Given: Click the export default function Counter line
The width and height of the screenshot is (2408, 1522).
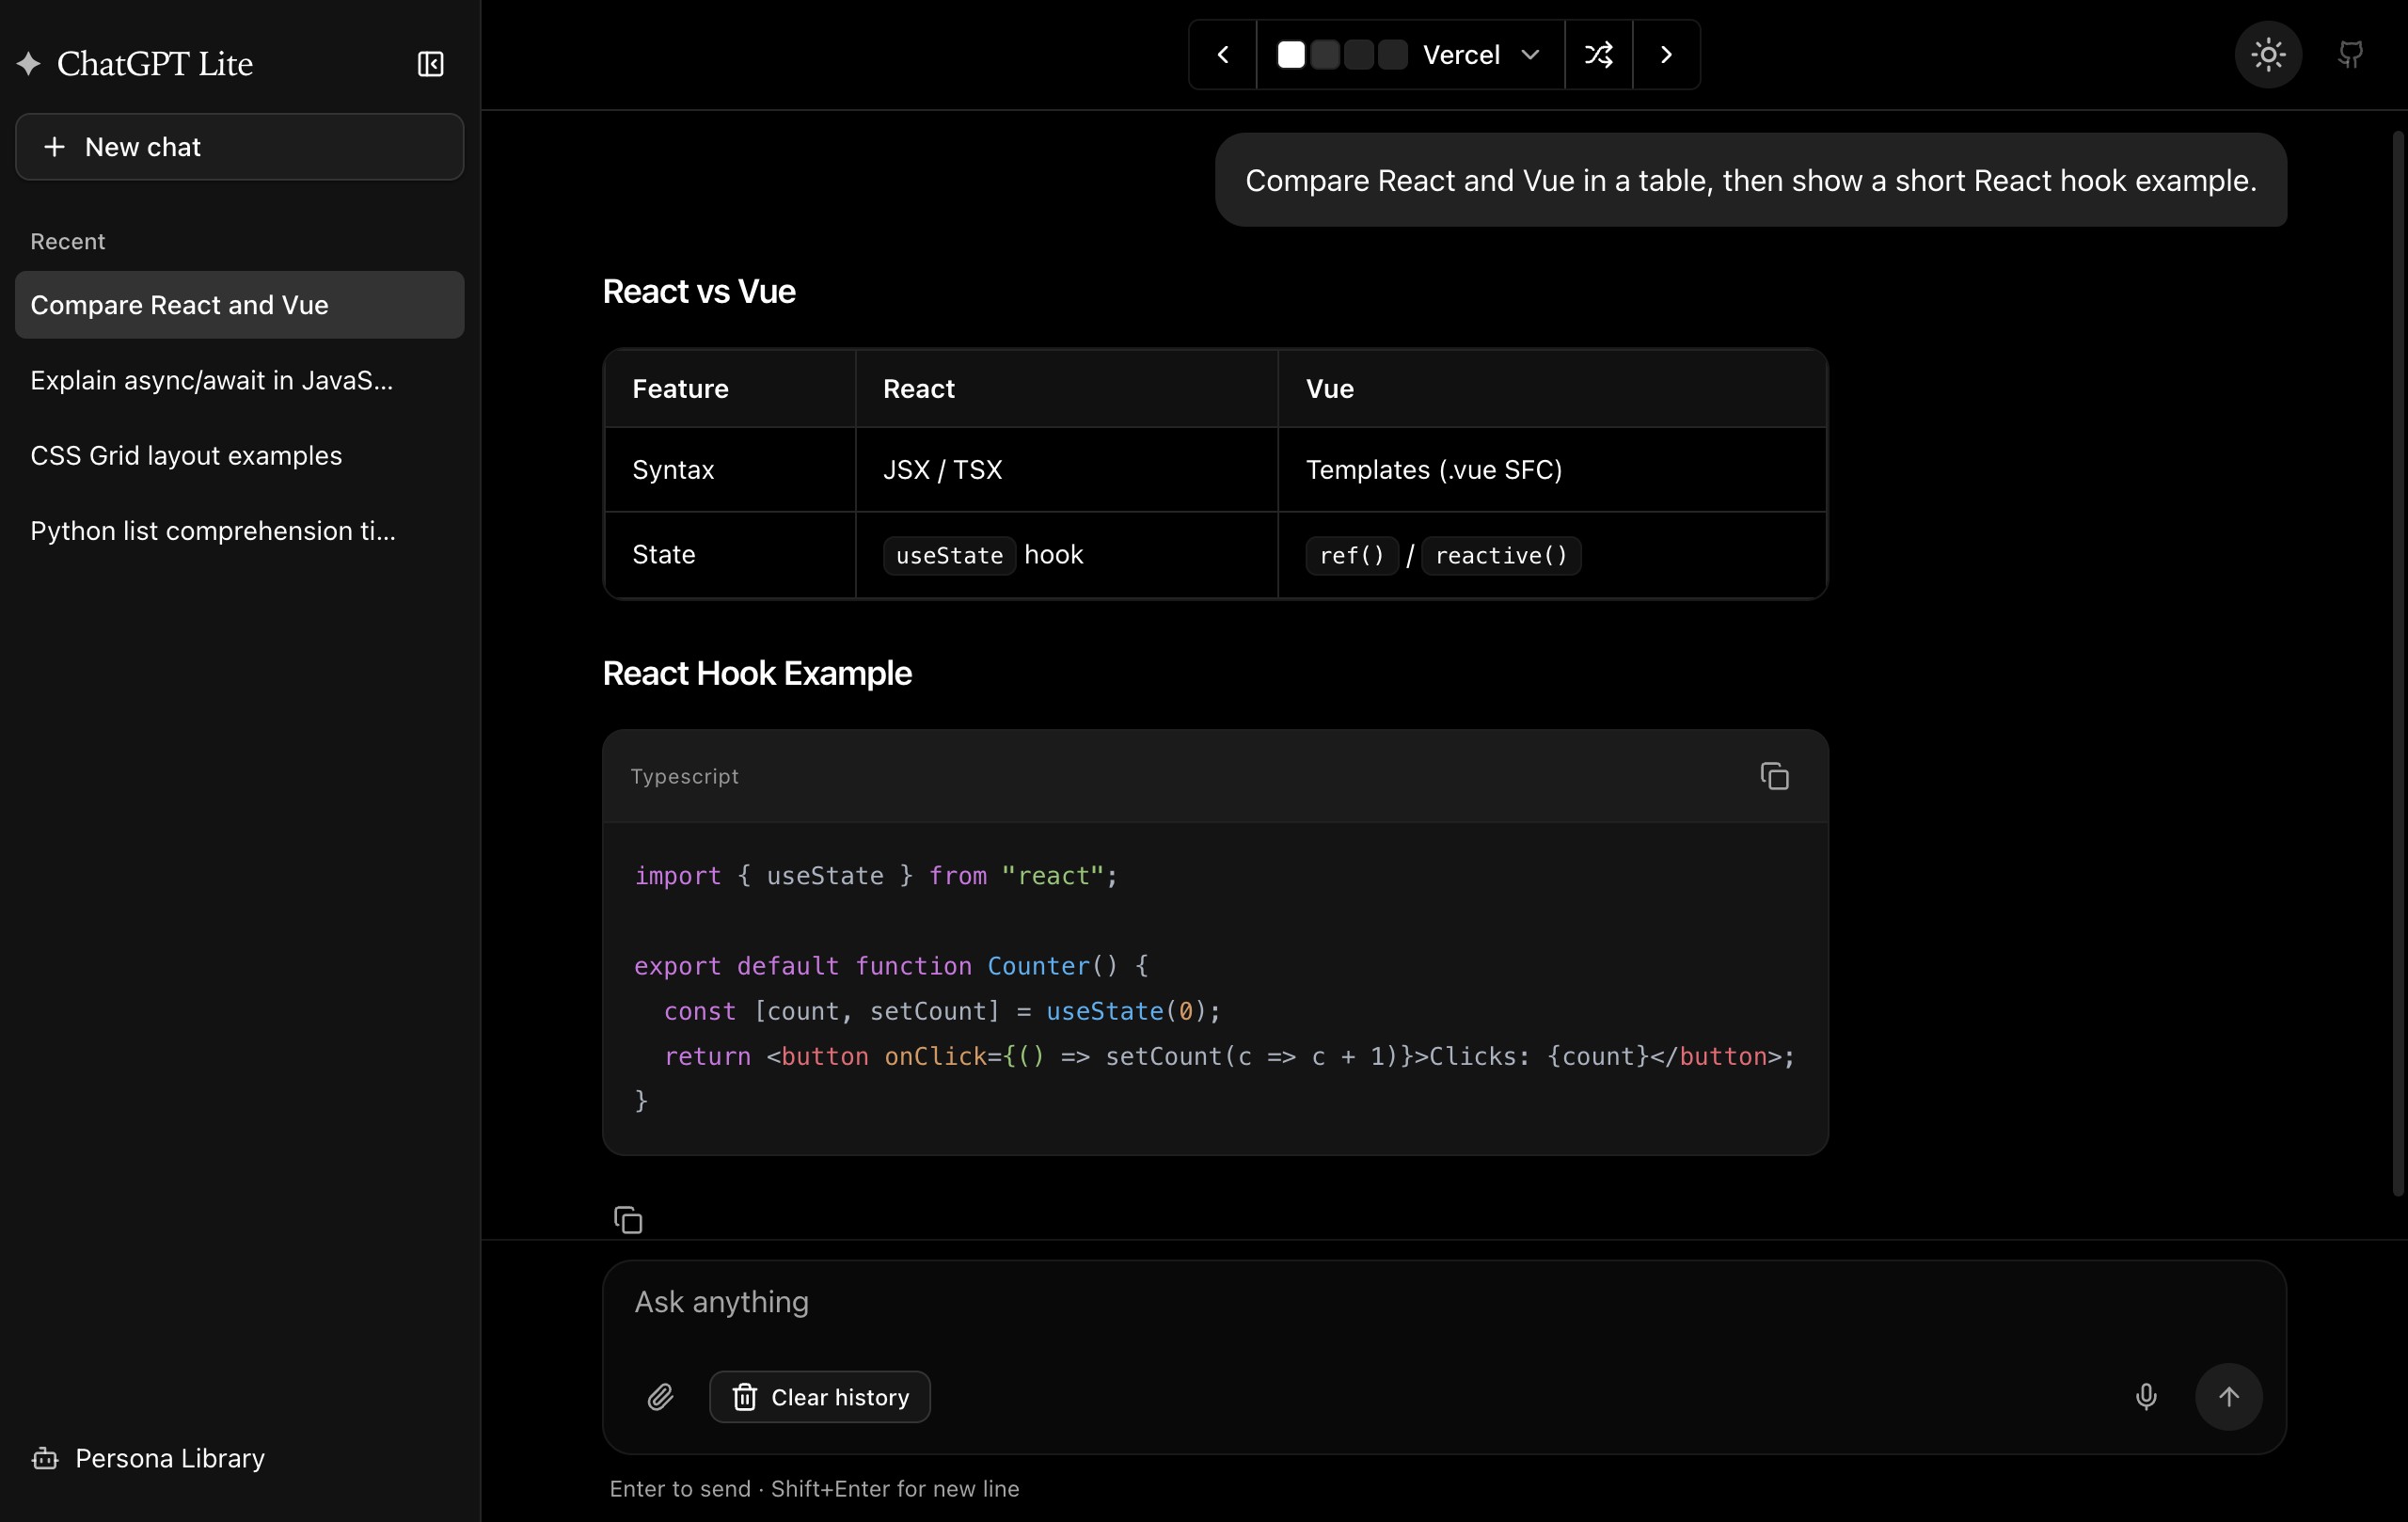Looking at the screenshot, I should (x=891, y=966).
